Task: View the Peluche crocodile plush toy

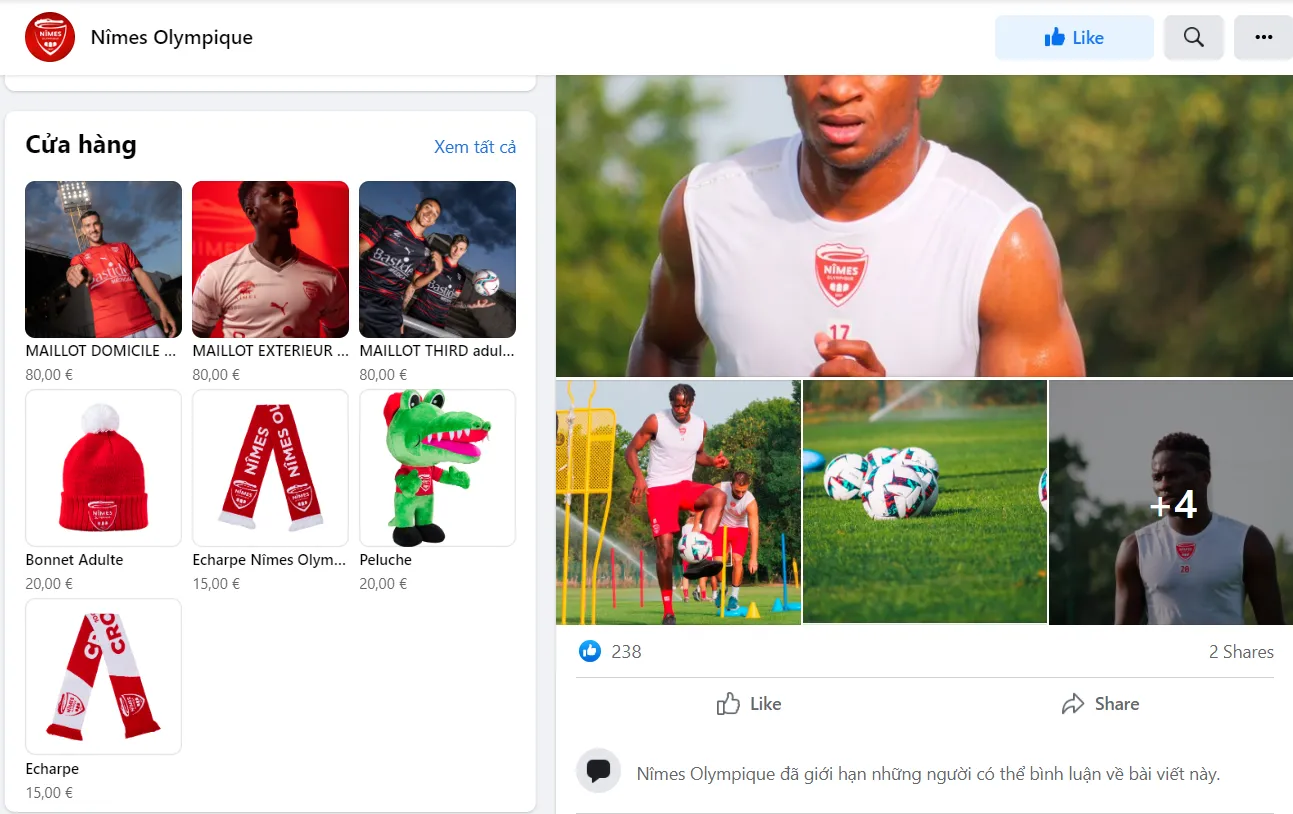Action: coord(437,468)
